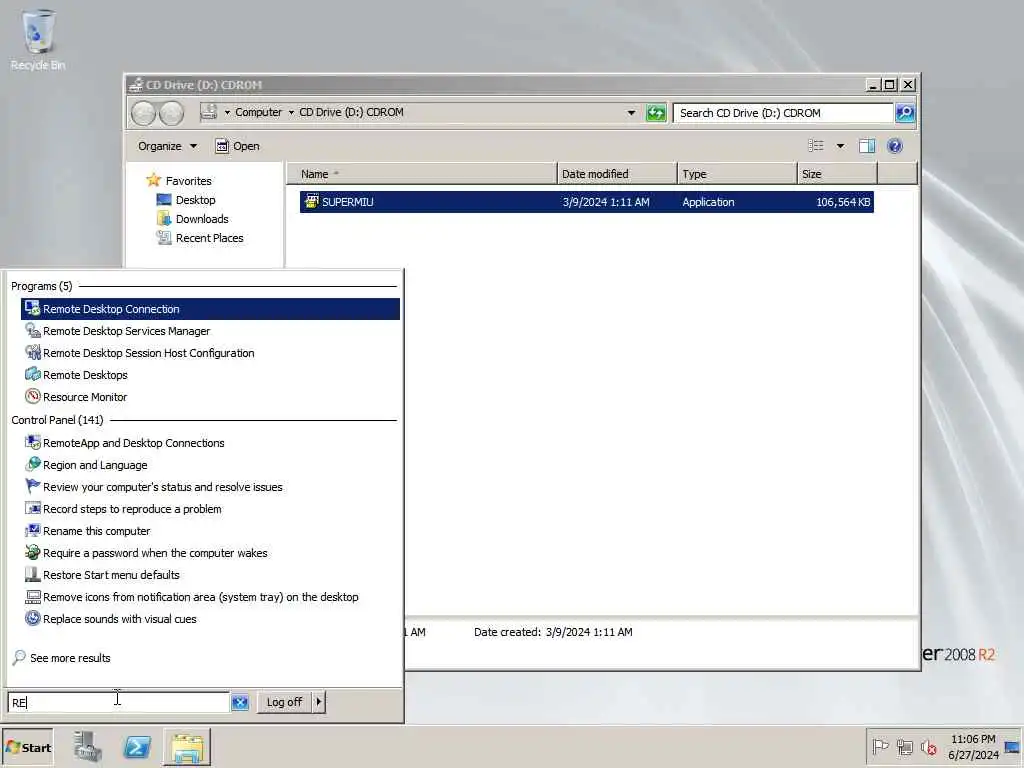Open Windows PowerShell from the taskbar
This screenshot has height=768, width=1024.
point(137,748)
